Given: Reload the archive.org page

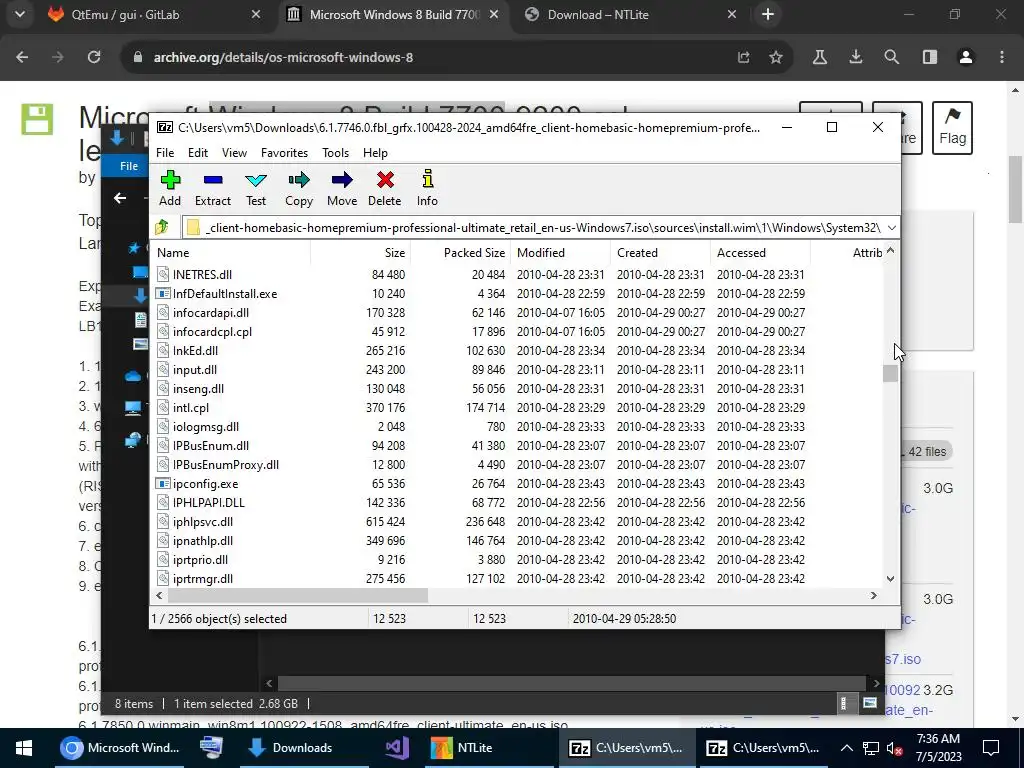Looking at the screenshot, I should 94,57.
